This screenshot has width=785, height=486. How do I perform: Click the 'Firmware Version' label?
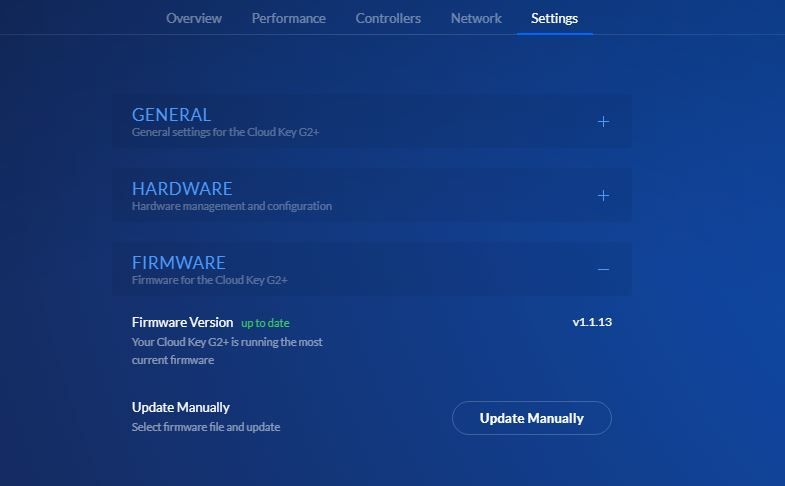[x=182, y=322]
